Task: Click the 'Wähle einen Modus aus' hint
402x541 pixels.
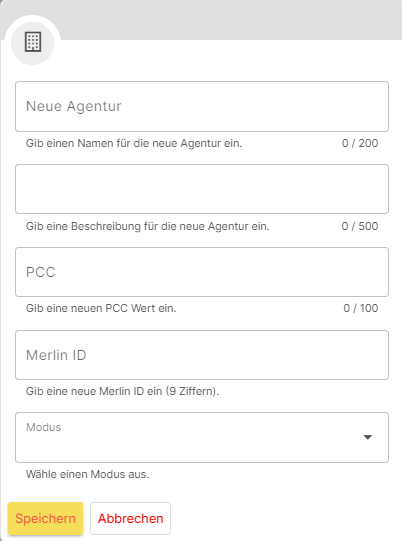Action: click(x=87, y=474)
